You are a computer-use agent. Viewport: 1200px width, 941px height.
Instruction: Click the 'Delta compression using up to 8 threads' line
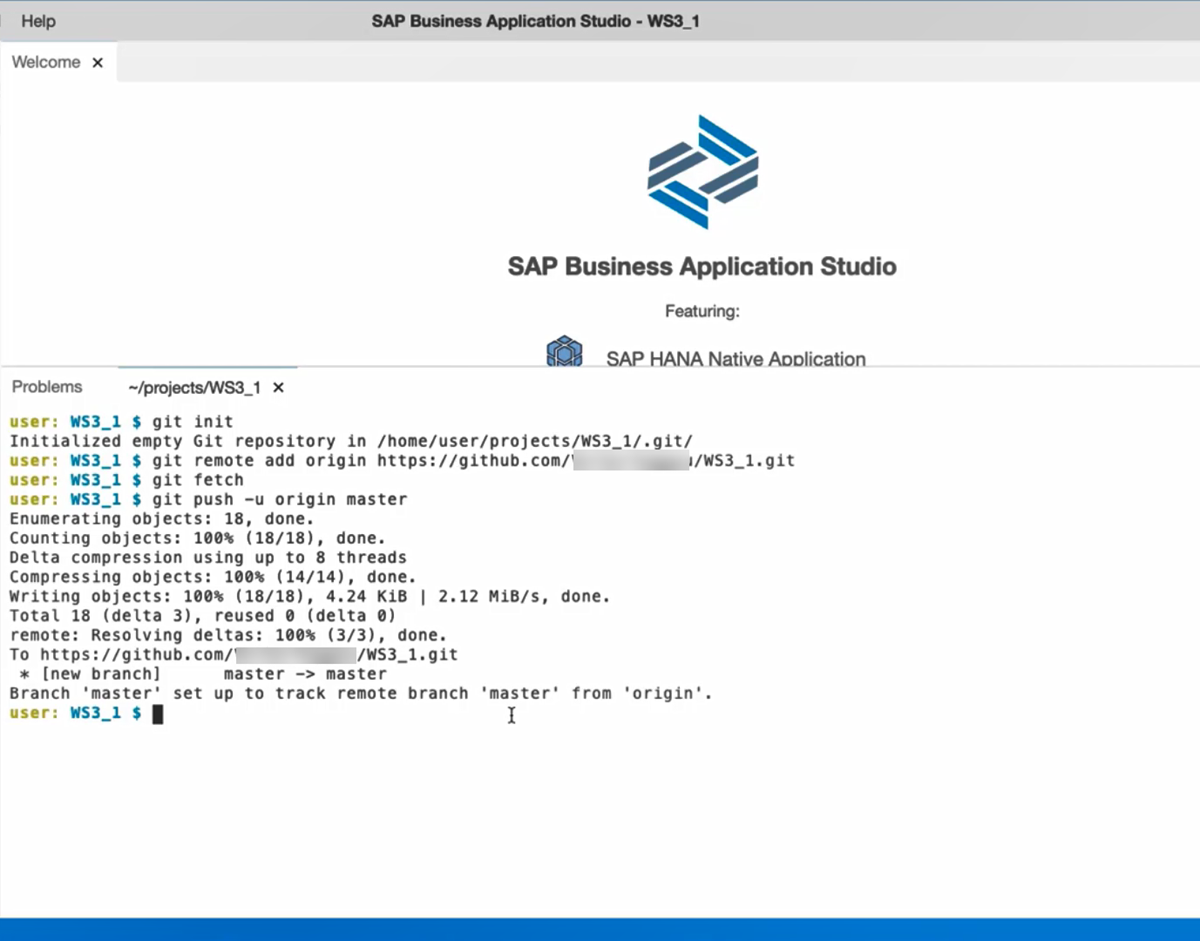point(208,557)
